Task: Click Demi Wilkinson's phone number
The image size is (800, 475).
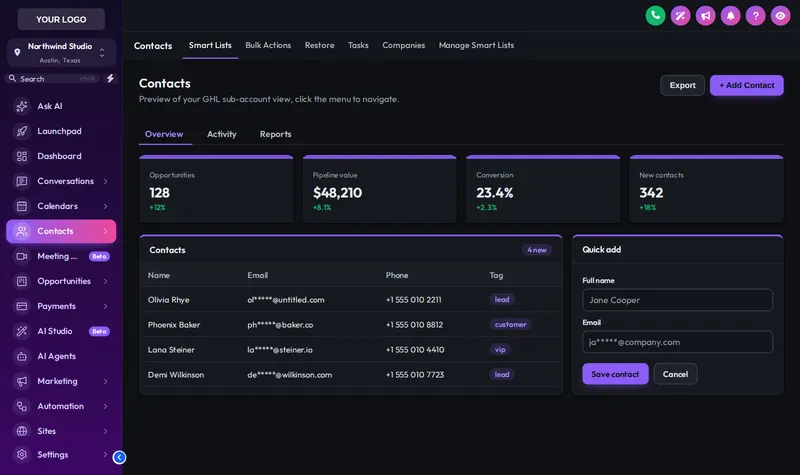Action: click(415, 374)
